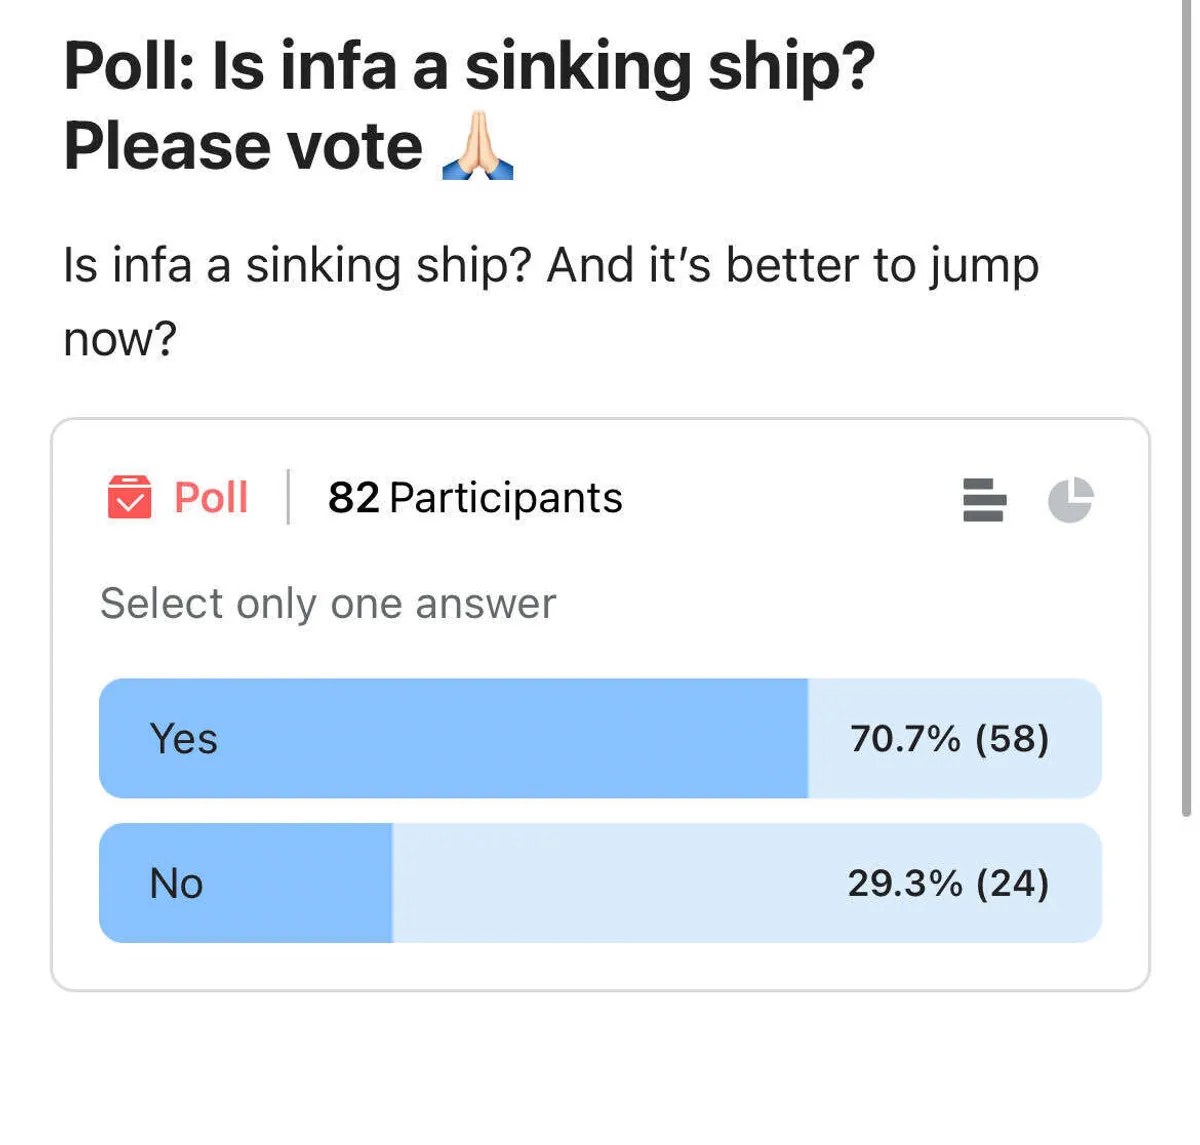This screenshot has width=1200, height=1145.
Task: Select the Yes answer option
Action: click(x=600, y=738)
